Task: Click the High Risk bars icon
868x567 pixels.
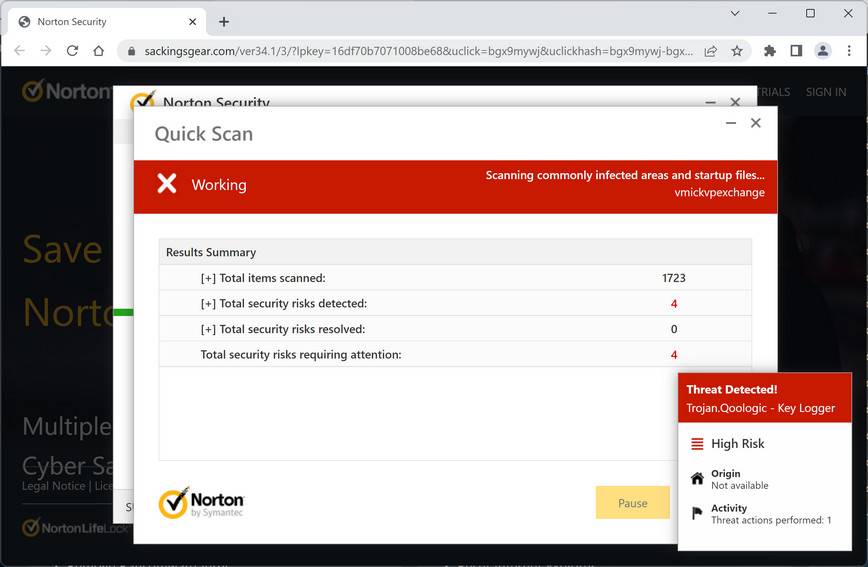Action: (698, 444)
